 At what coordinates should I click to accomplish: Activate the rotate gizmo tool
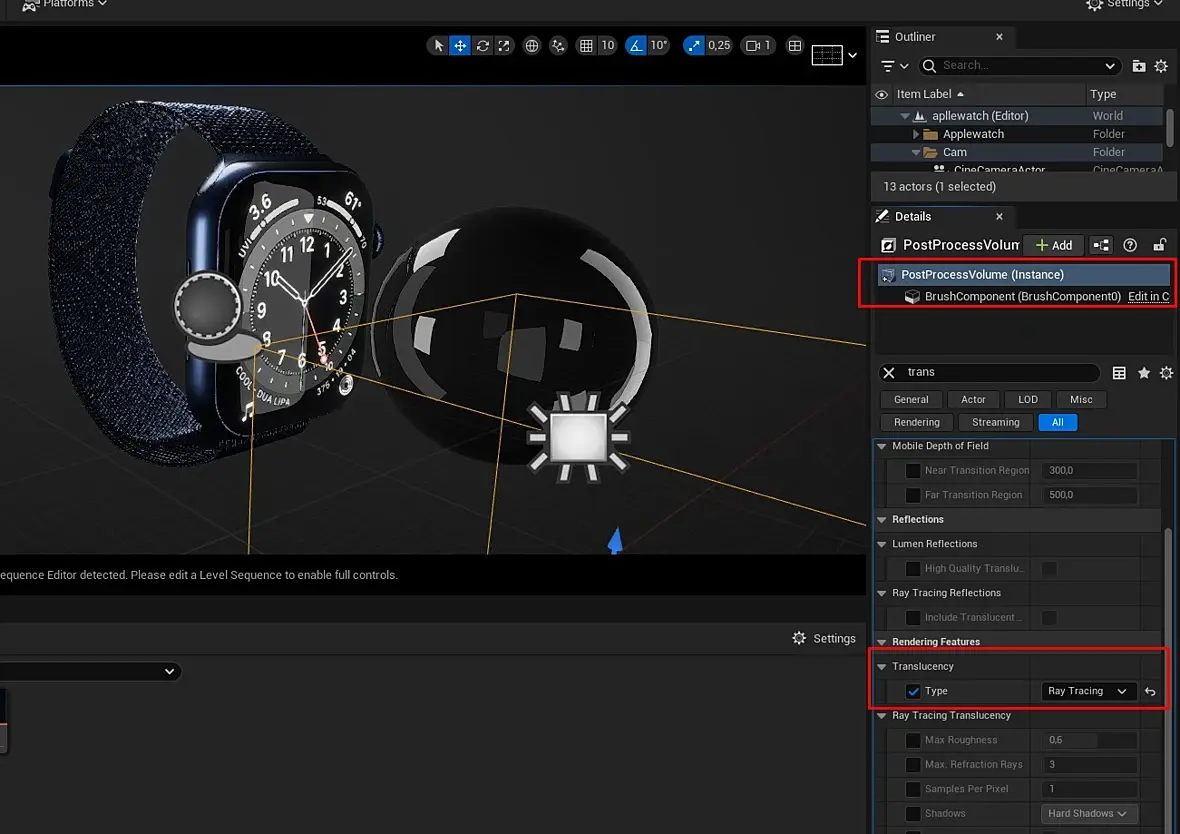(x=482, y=46)
